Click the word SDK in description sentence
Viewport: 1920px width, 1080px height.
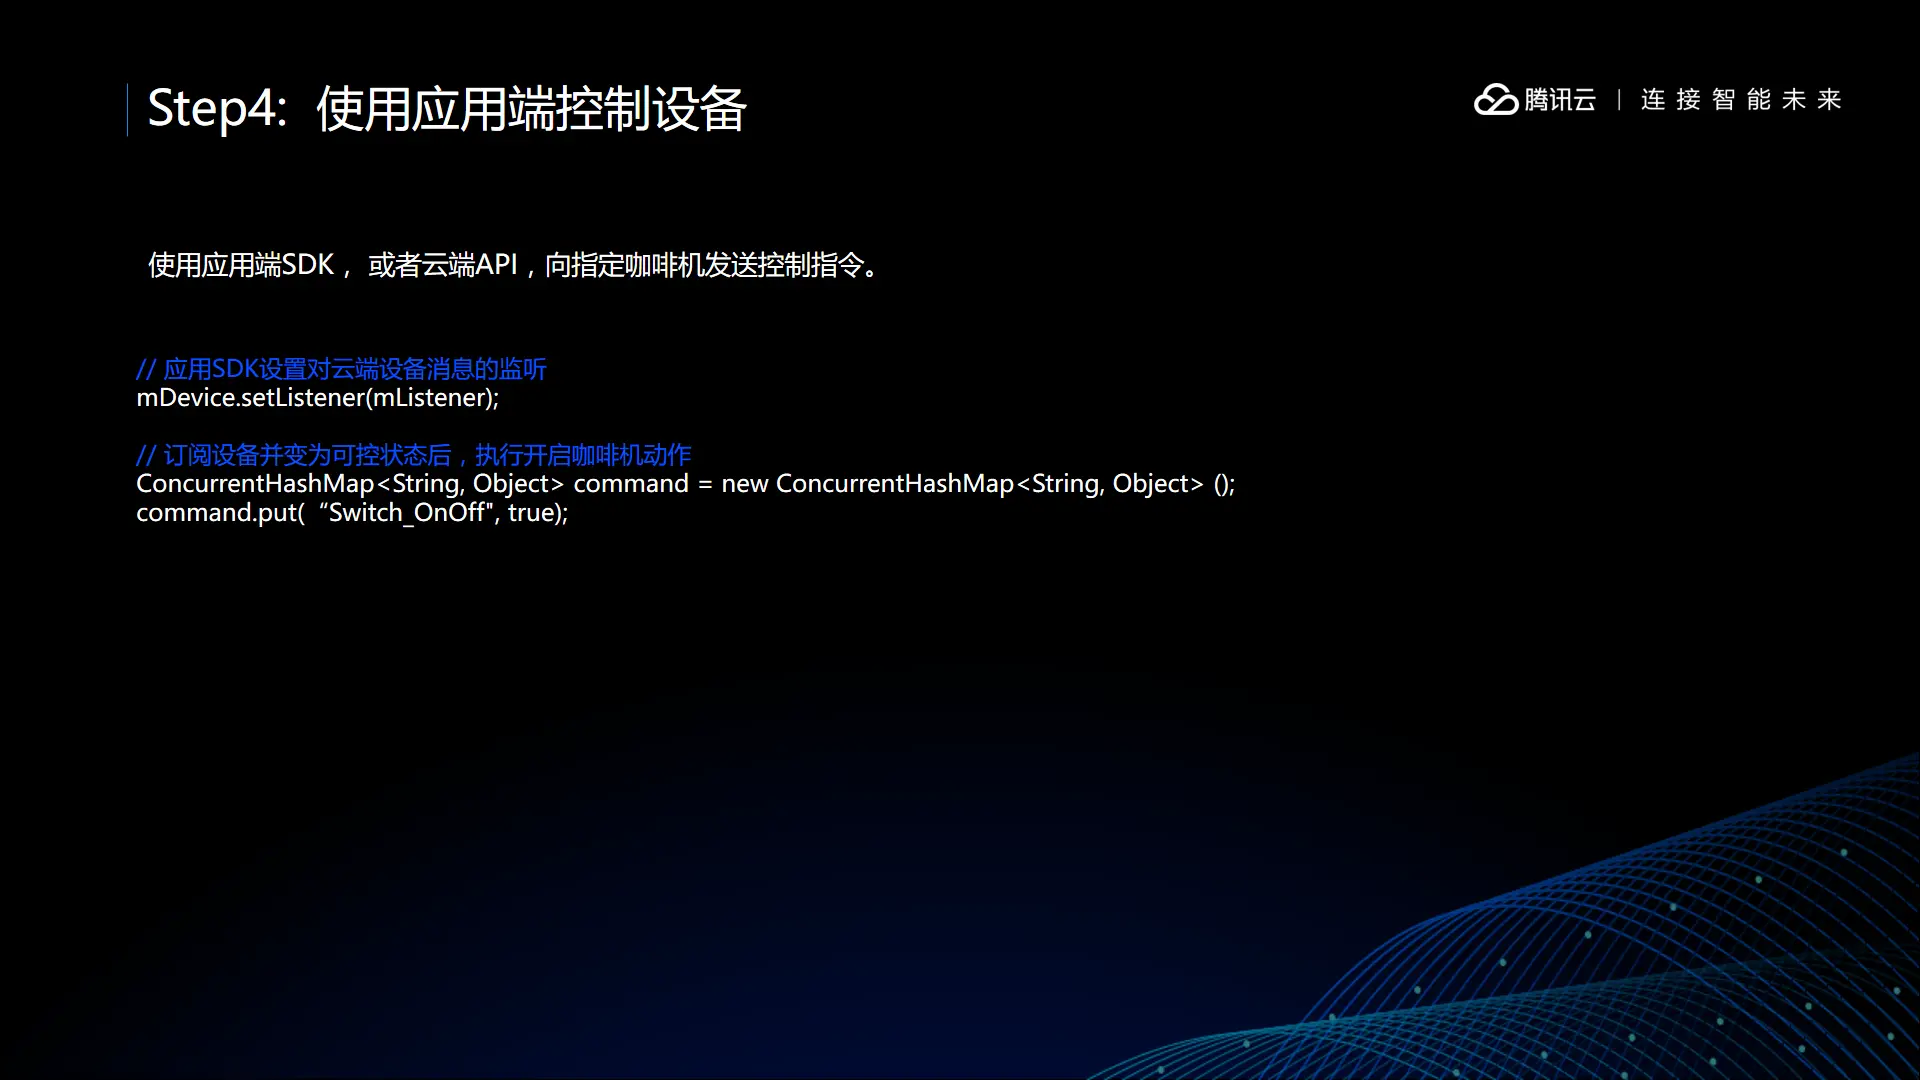pyautogui.click(x=308, y=265)
